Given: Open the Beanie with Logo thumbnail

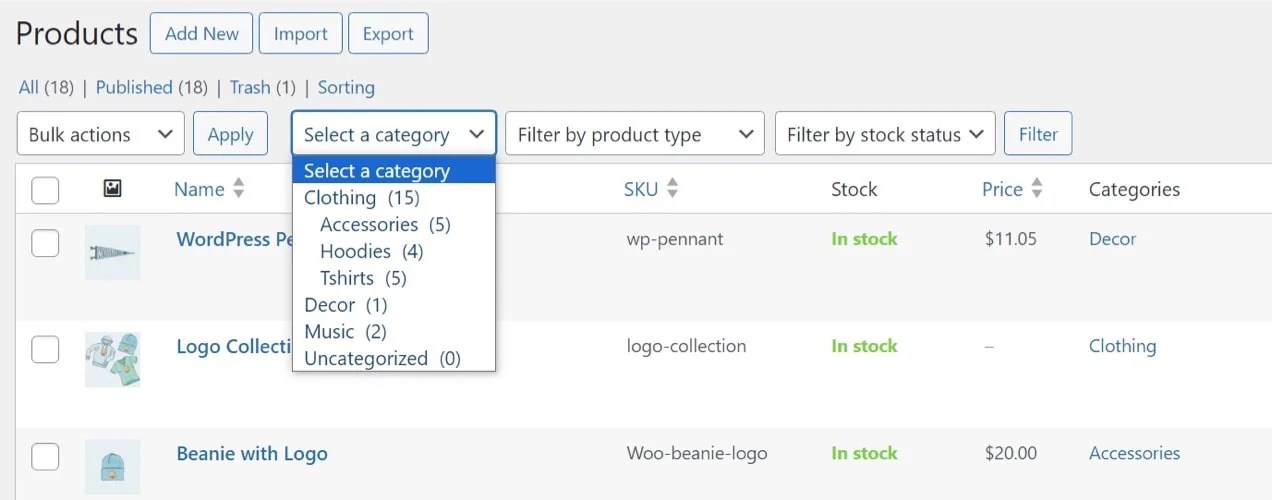Looking at the screenshot, I should (x=112, y=466).
